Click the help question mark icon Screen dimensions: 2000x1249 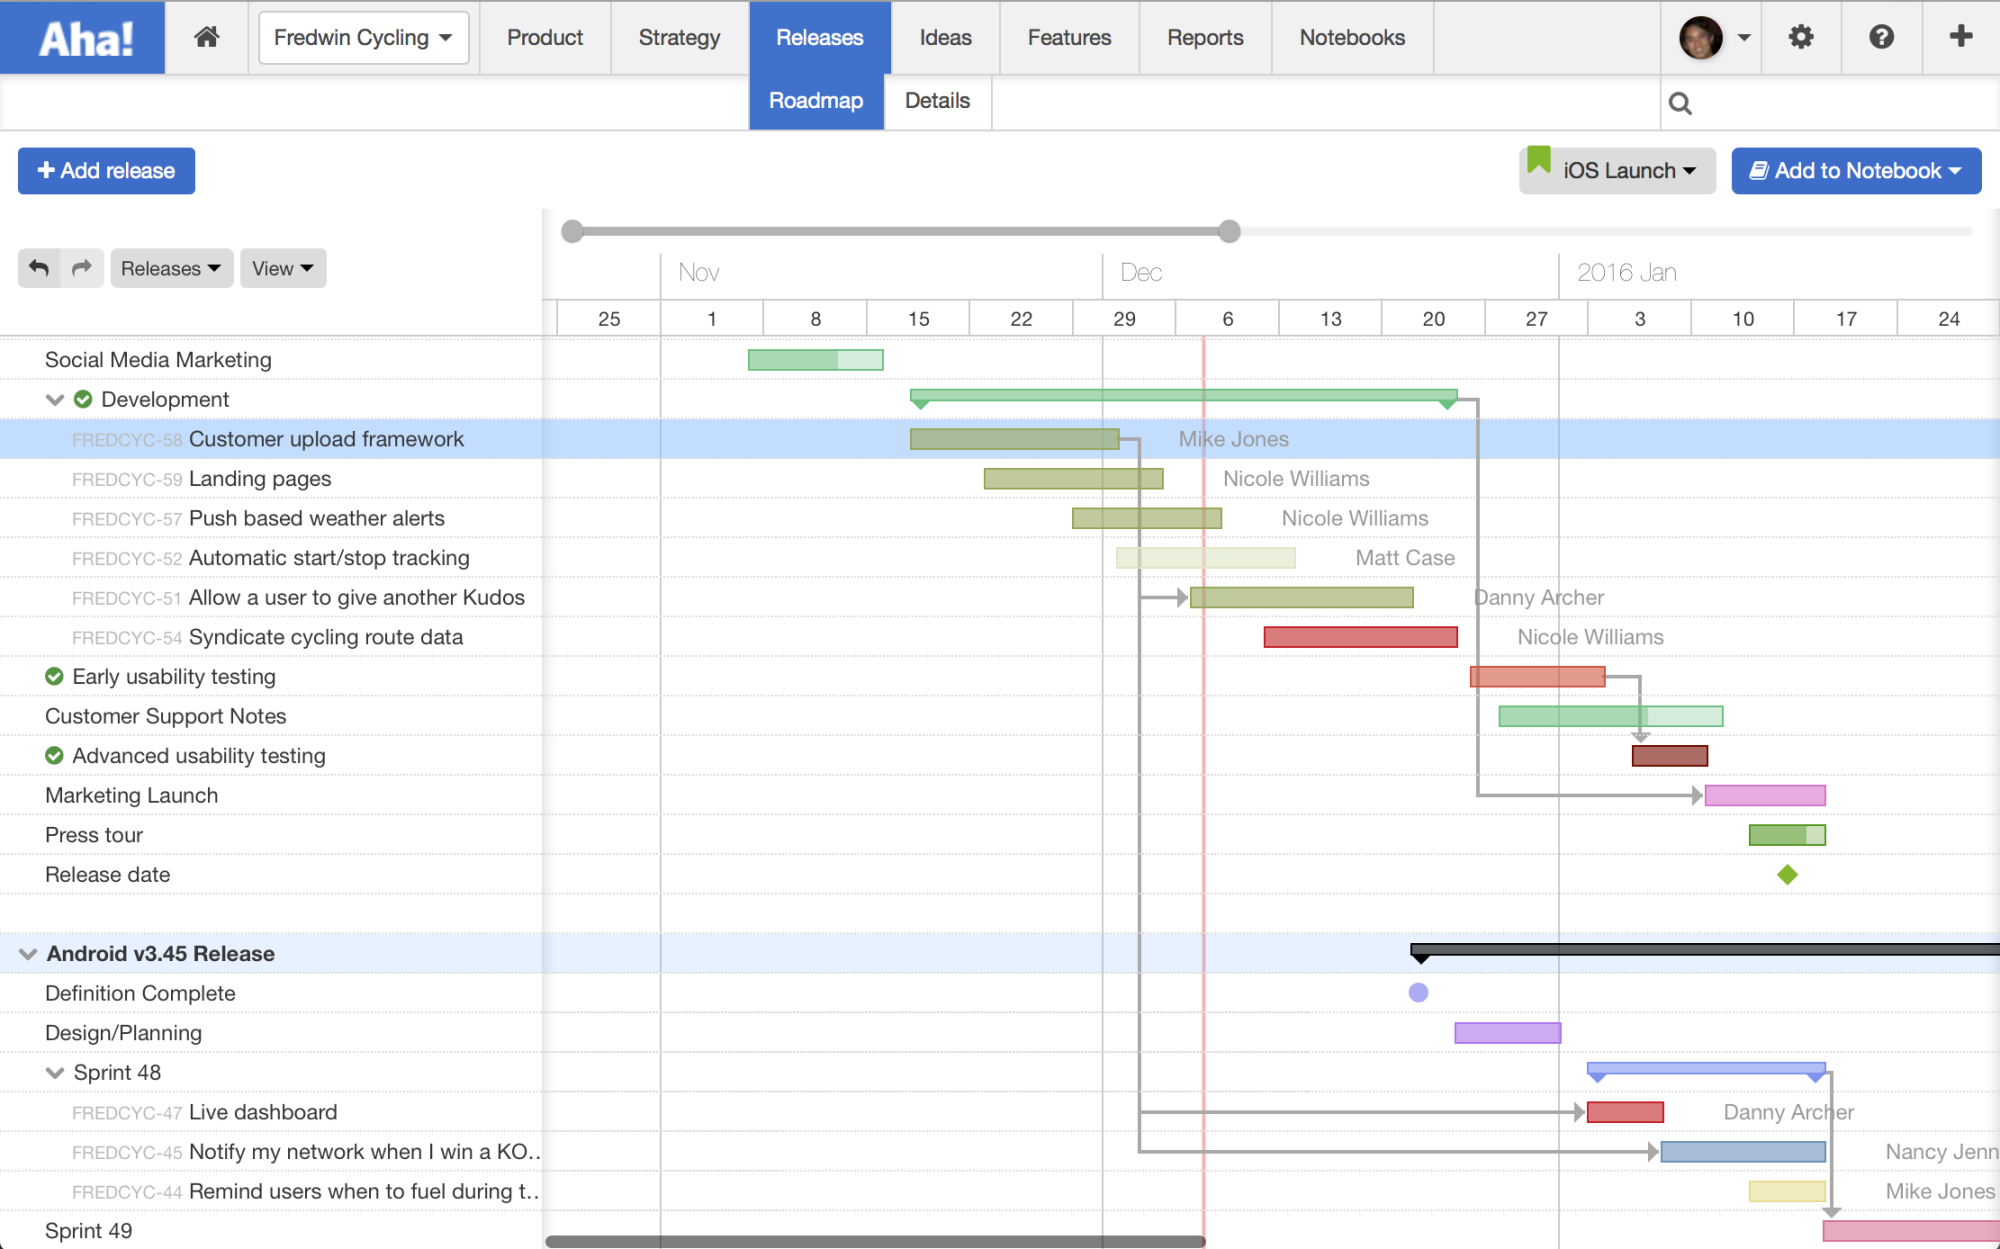(x=1881, y=36)
